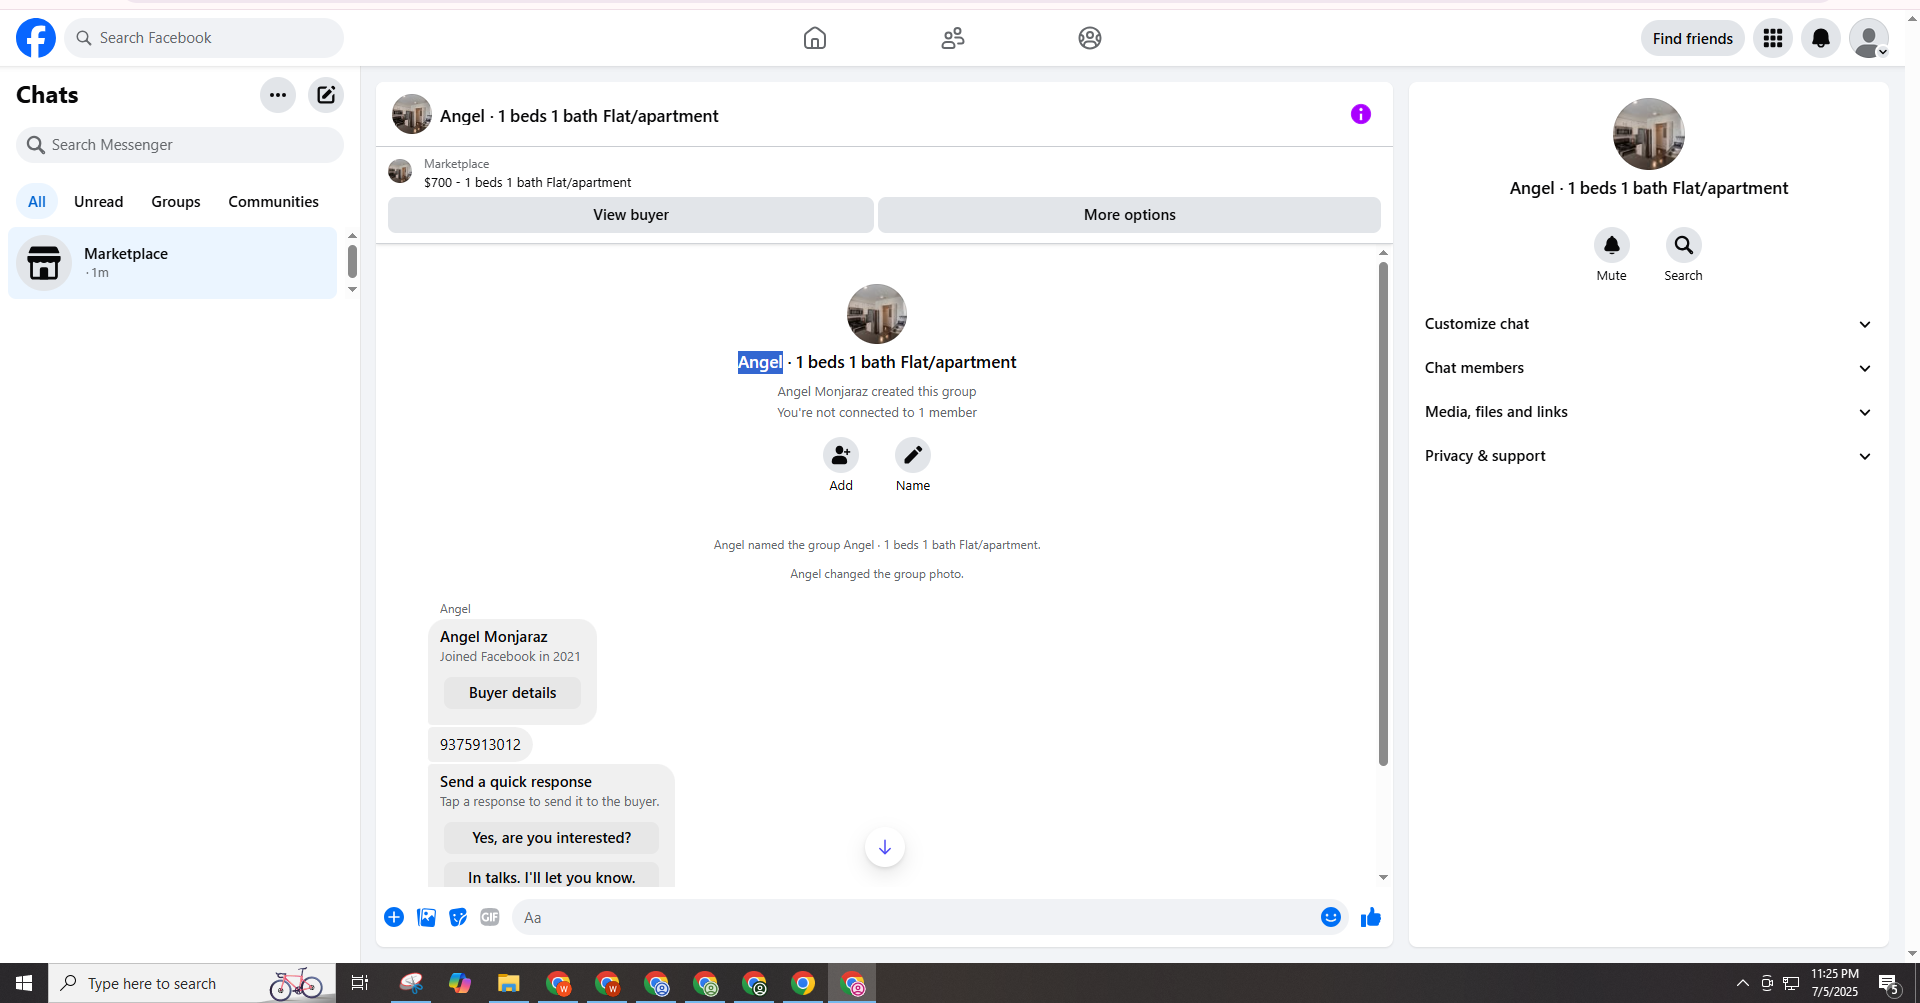Choose a GIF with the GIF icon
The width and height of the screenshot is (1920, 1003).
(x=490, y=917)
